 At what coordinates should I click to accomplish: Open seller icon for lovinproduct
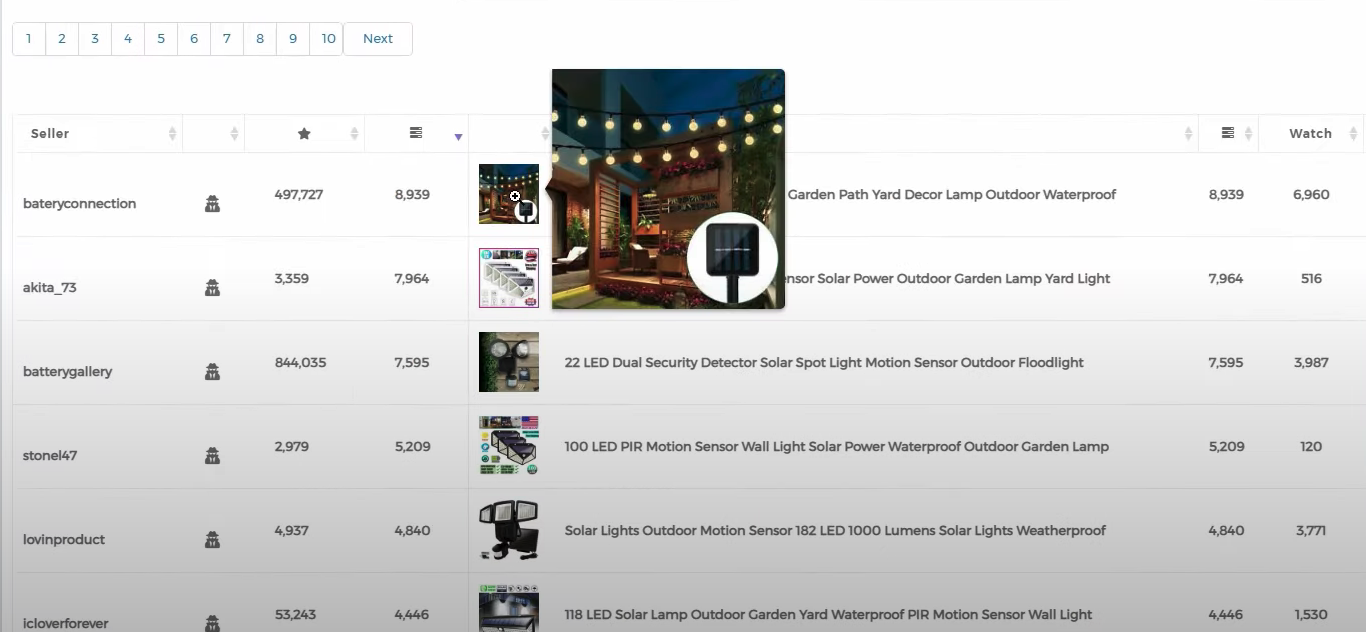click(212, 540)
